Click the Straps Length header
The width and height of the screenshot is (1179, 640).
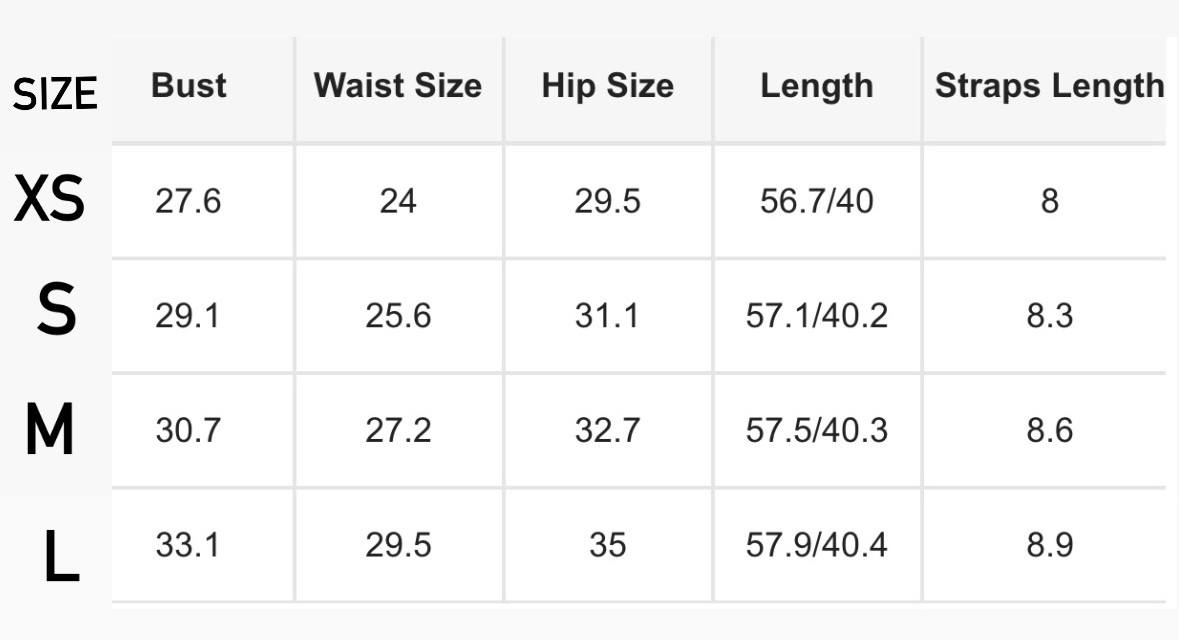(1049, 86)
